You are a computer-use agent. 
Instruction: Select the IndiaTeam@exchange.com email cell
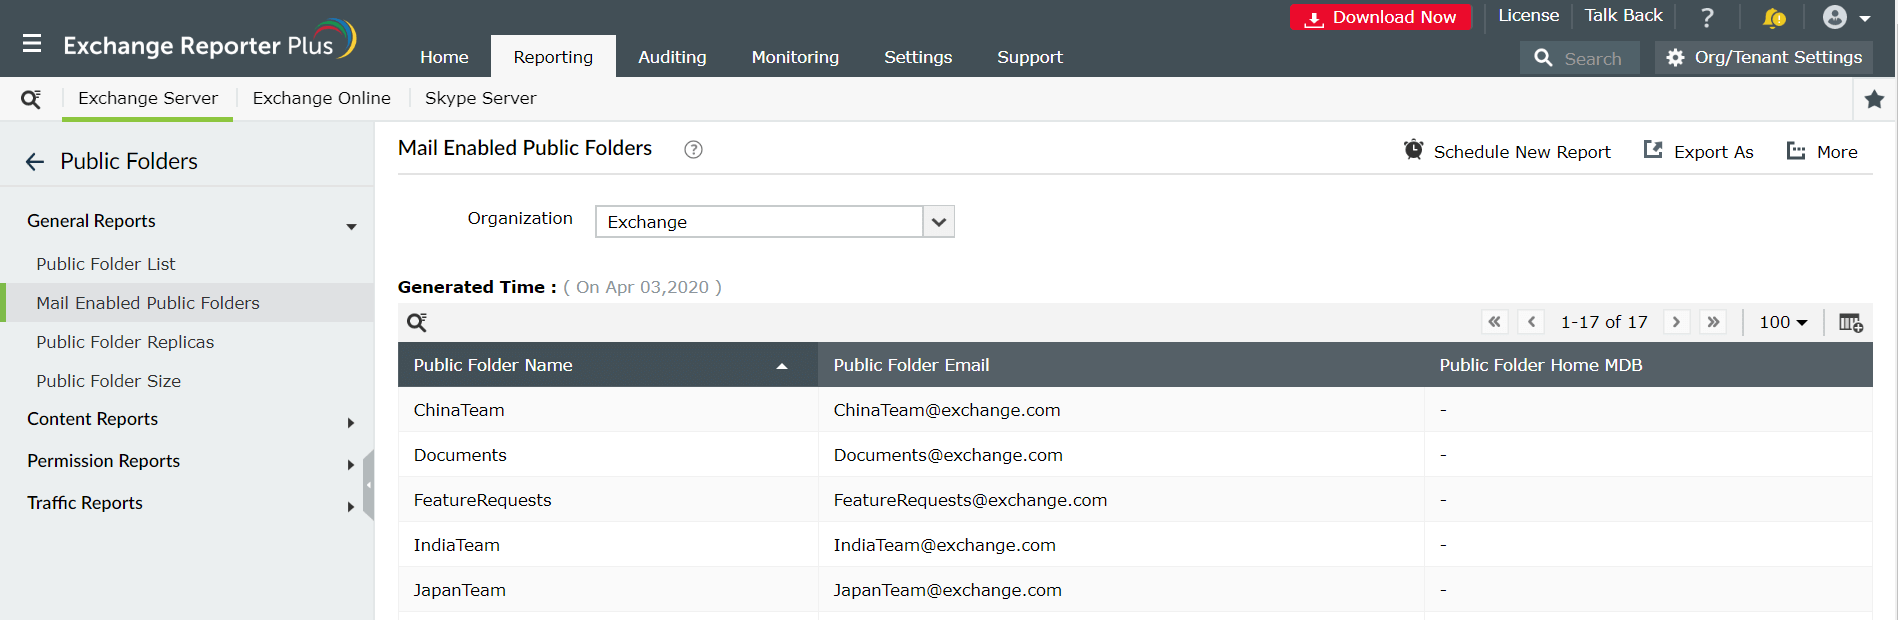click(1121, 545)
